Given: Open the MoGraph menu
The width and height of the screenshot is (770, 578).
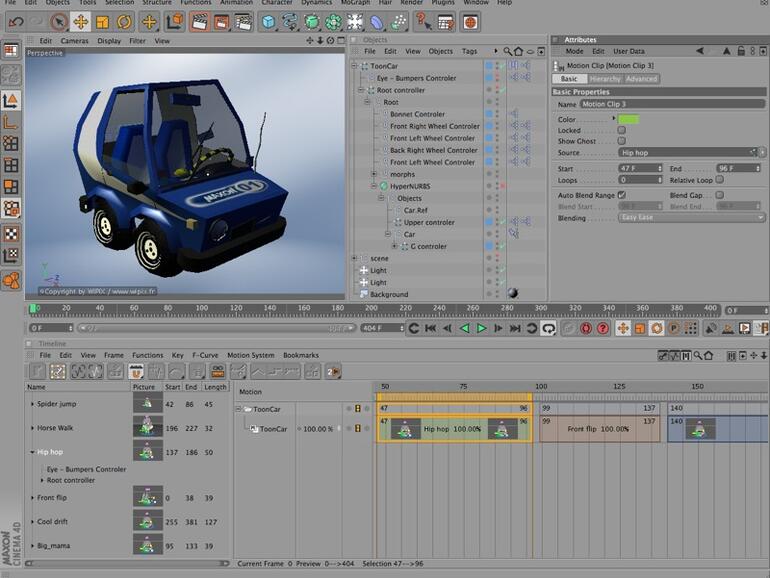Looking at the screenshot, I should coord(354,3).
